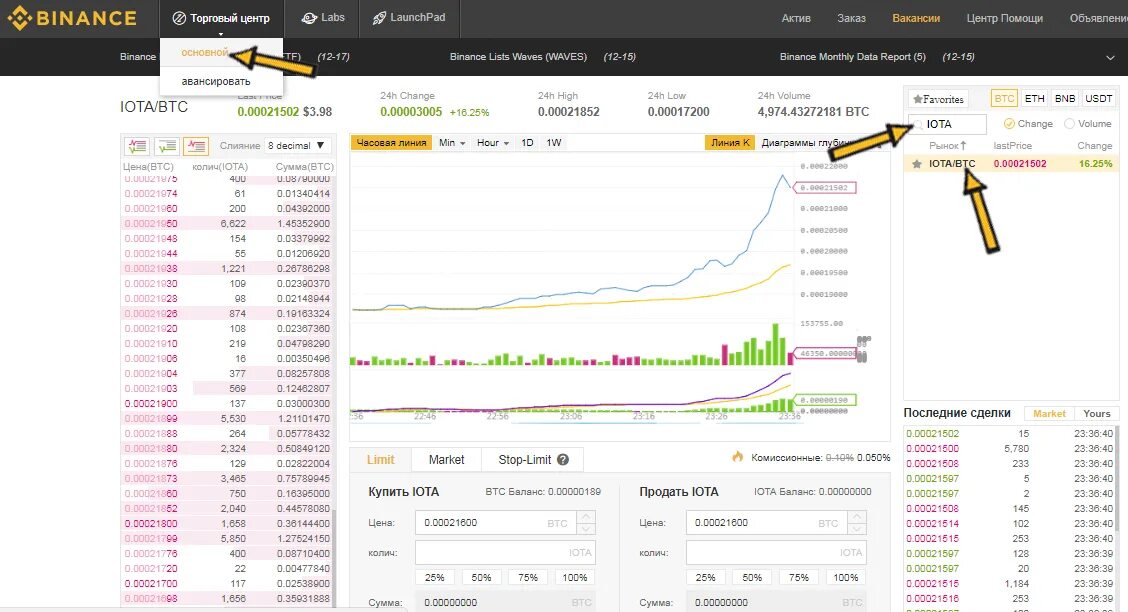Screen dimensions: 1128x612
Task: Set buy amount to 75%
Action: [x=528, y=577]
